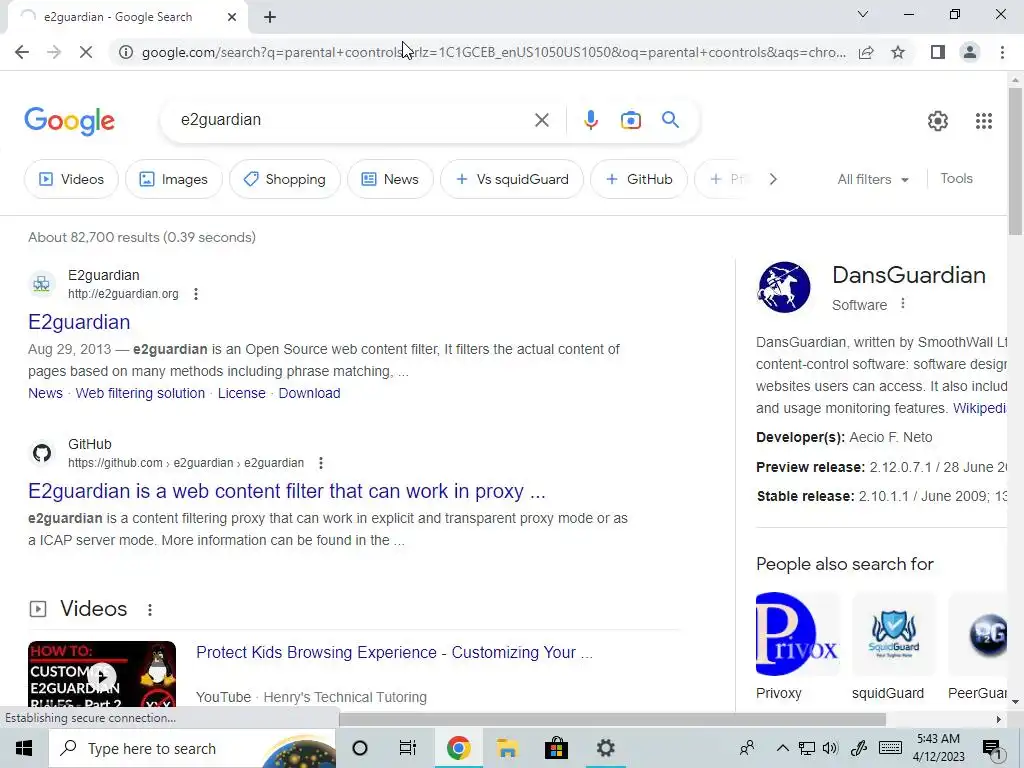Open Protect Kids Browsing Experience video link

pos(394,652)
